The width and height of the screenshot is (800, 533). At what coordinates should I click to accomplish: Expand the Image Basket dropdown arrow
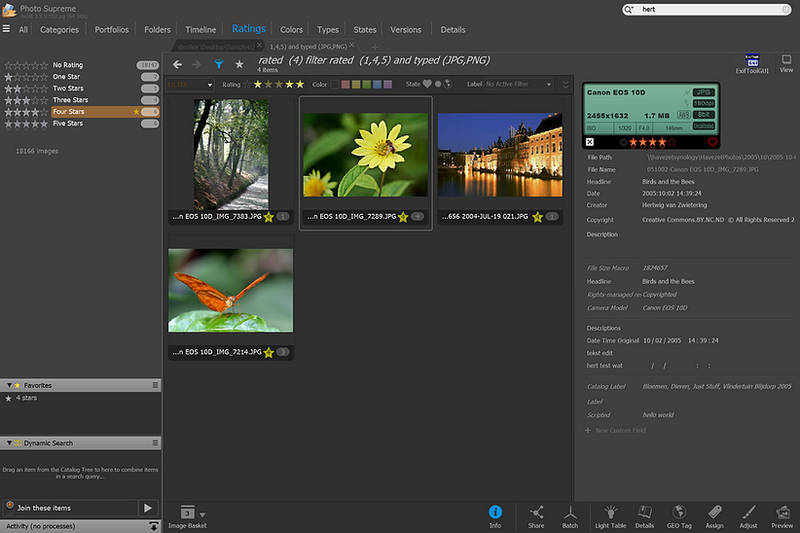(x=203, y=514)
